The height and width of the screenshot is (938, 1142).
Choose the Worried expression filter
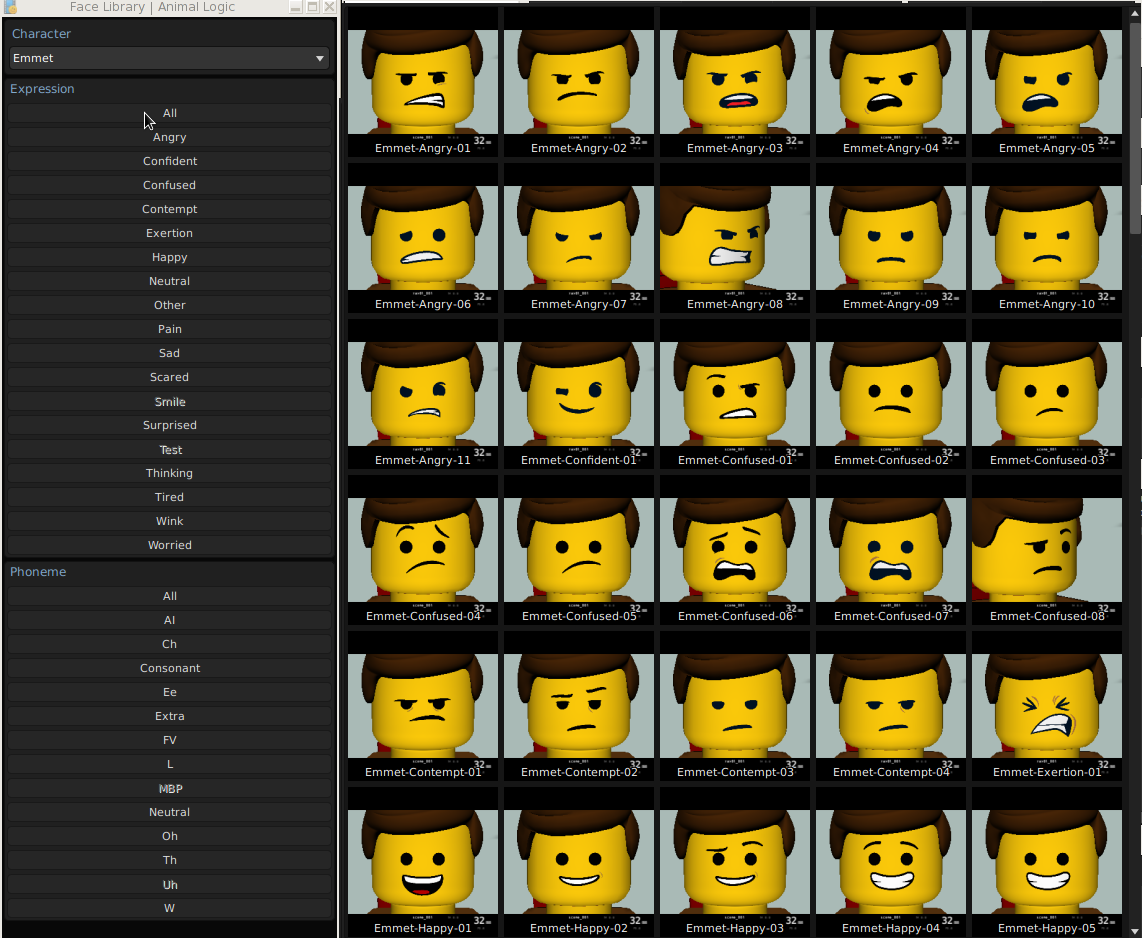tap(169, 545)
